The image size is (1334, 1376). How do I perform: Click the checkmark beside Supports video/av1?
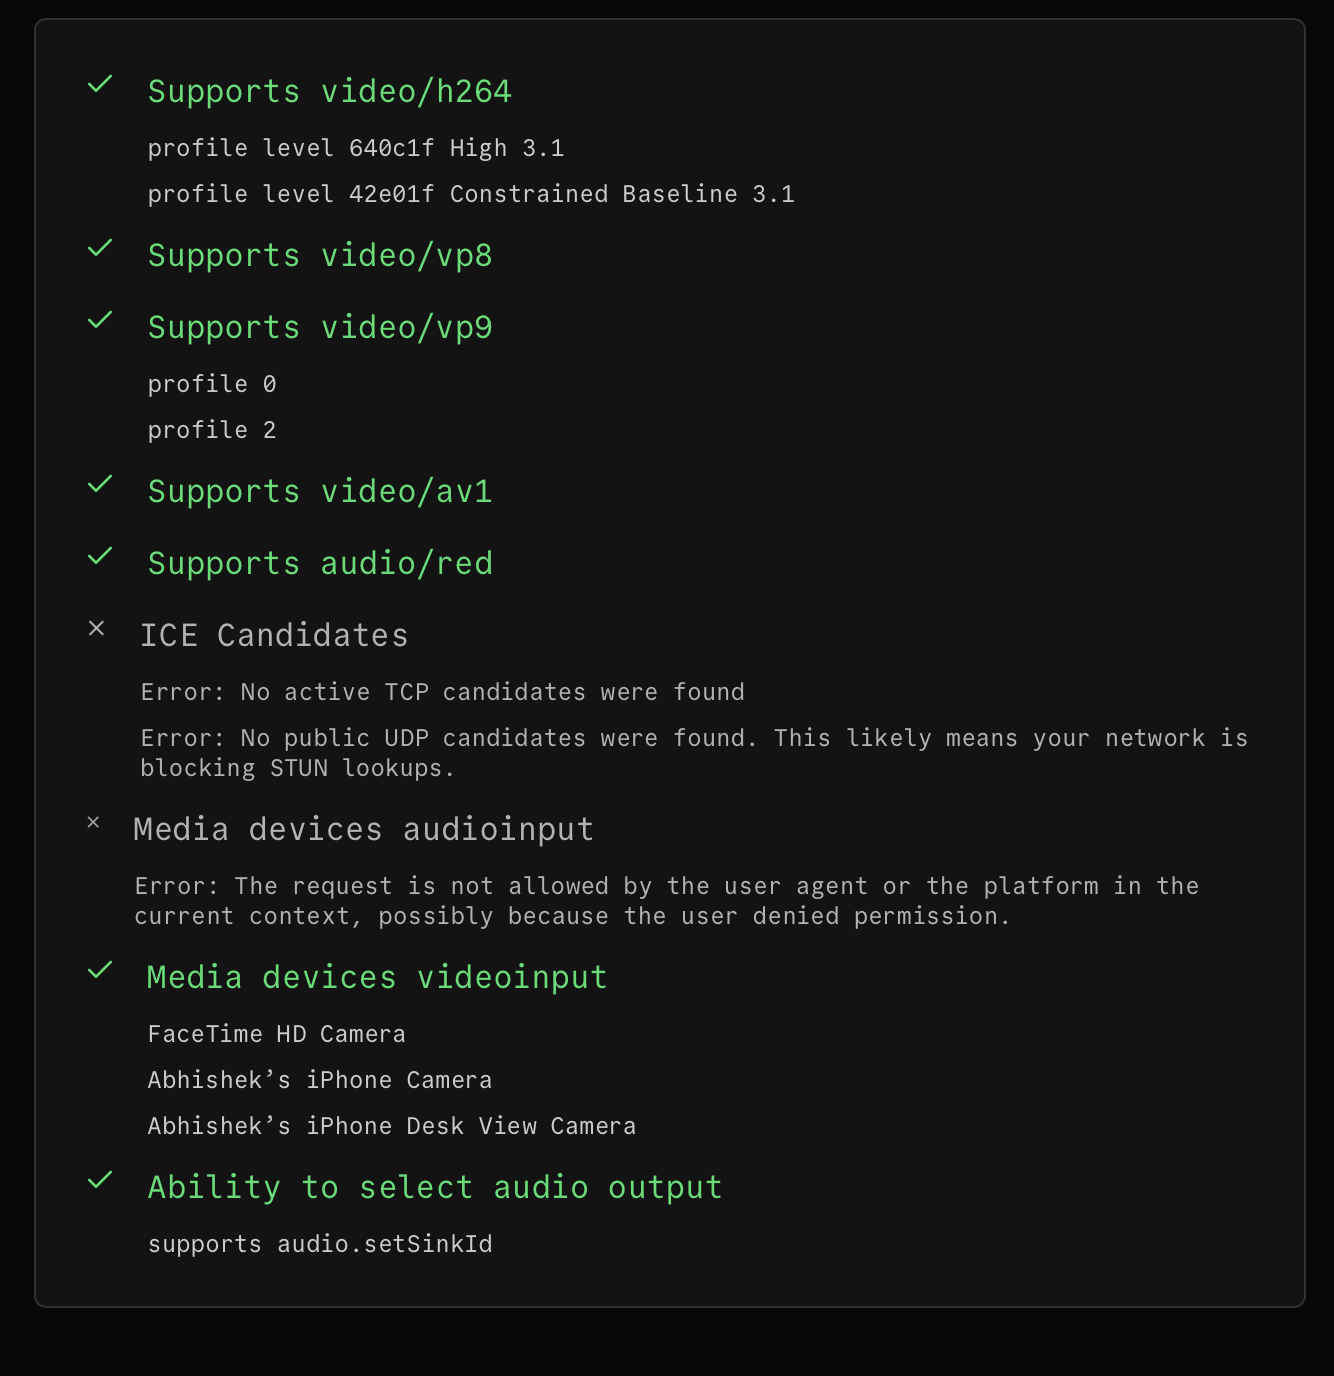100,485
